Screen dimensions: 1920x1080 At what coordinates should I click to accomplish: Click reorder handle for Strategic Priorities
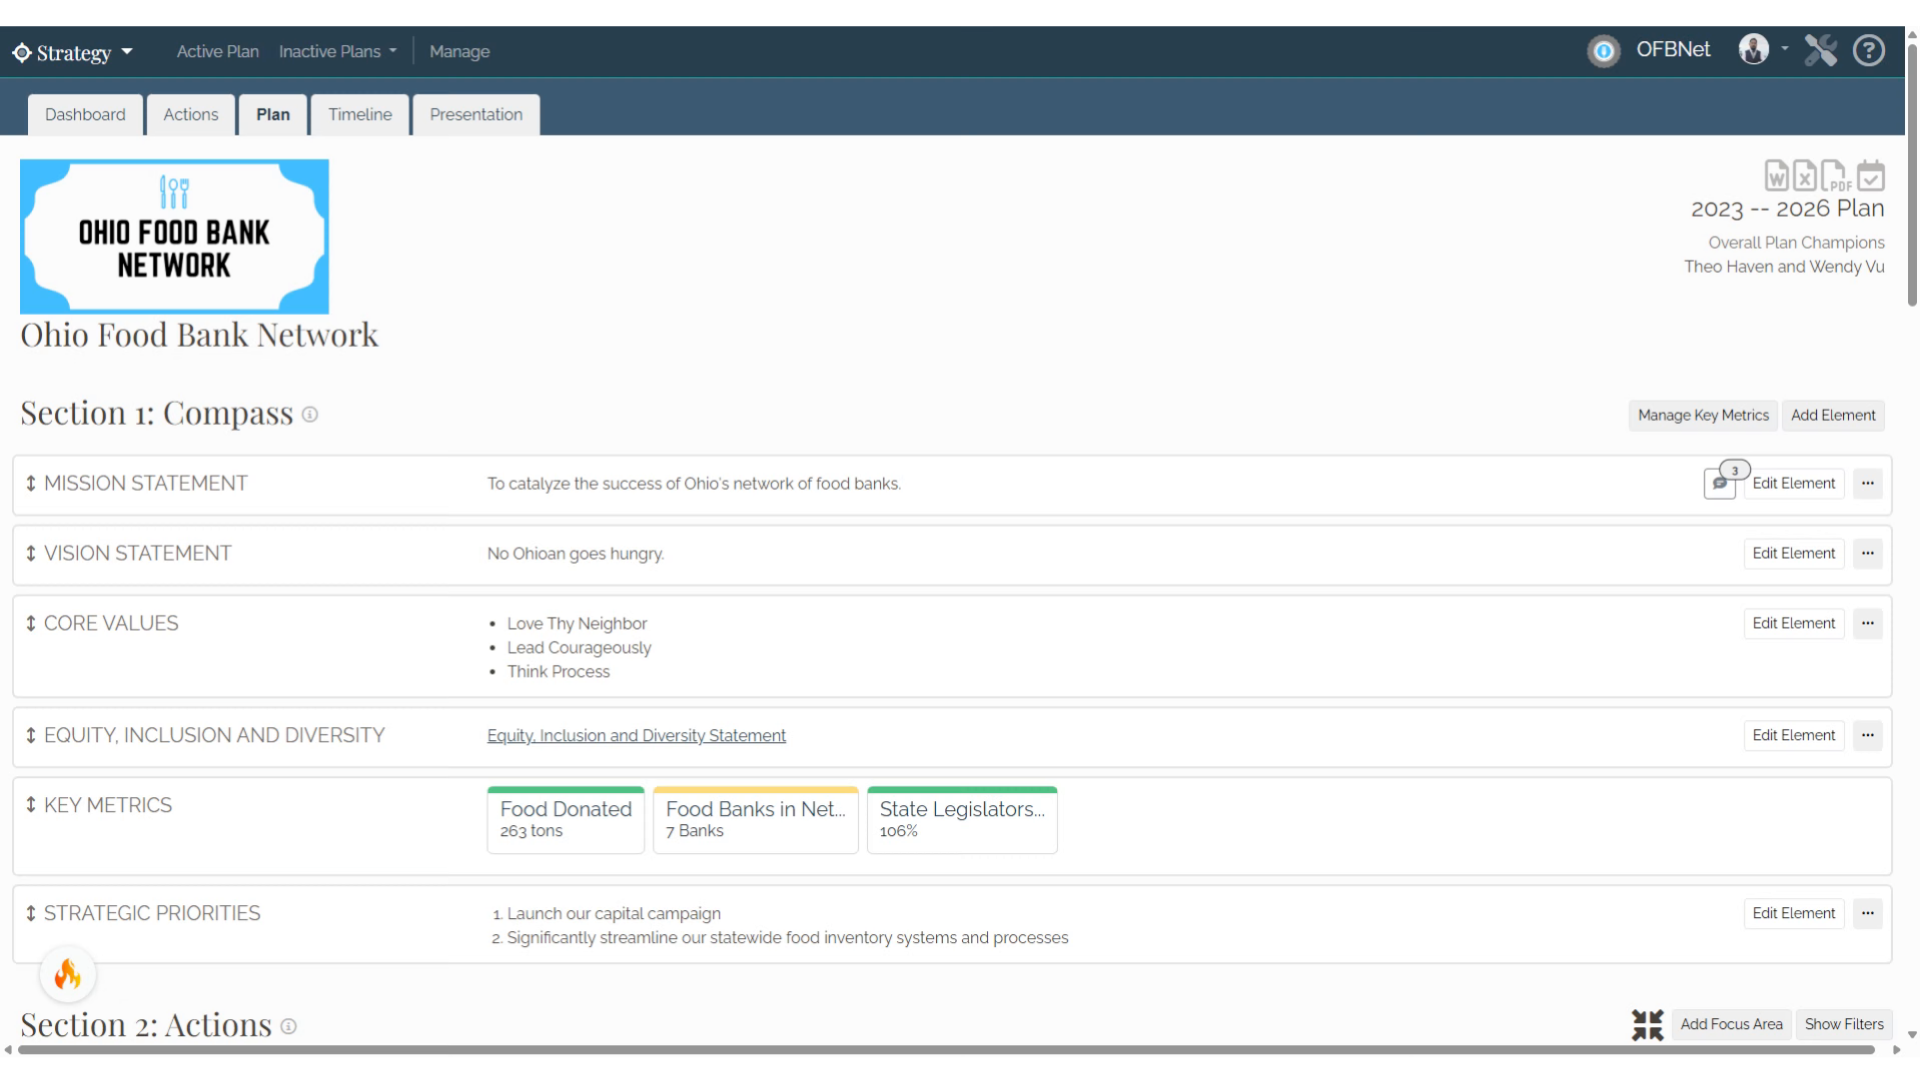pyautogui.click(x=31, y=914)
